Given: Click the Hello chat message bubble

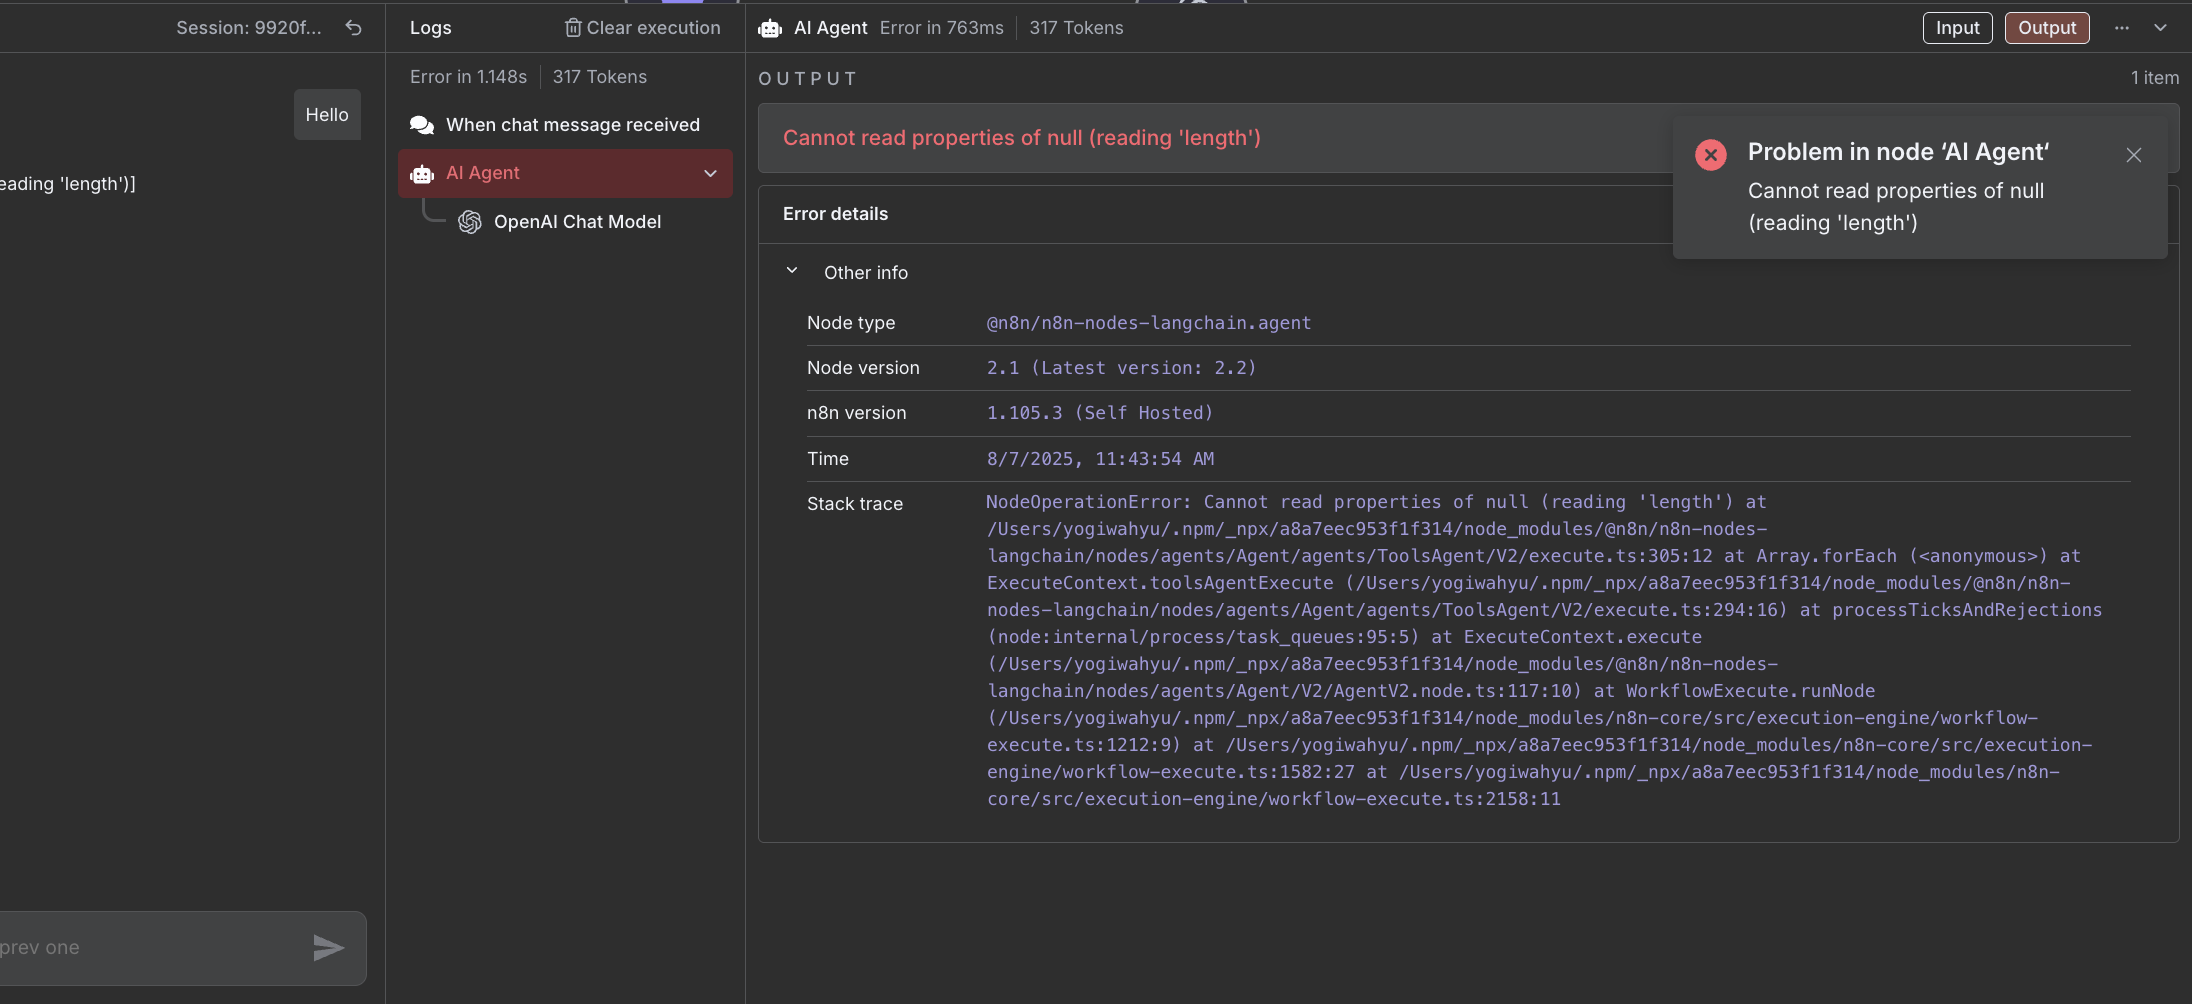Looking at the screenshot, I should [327, 115].
